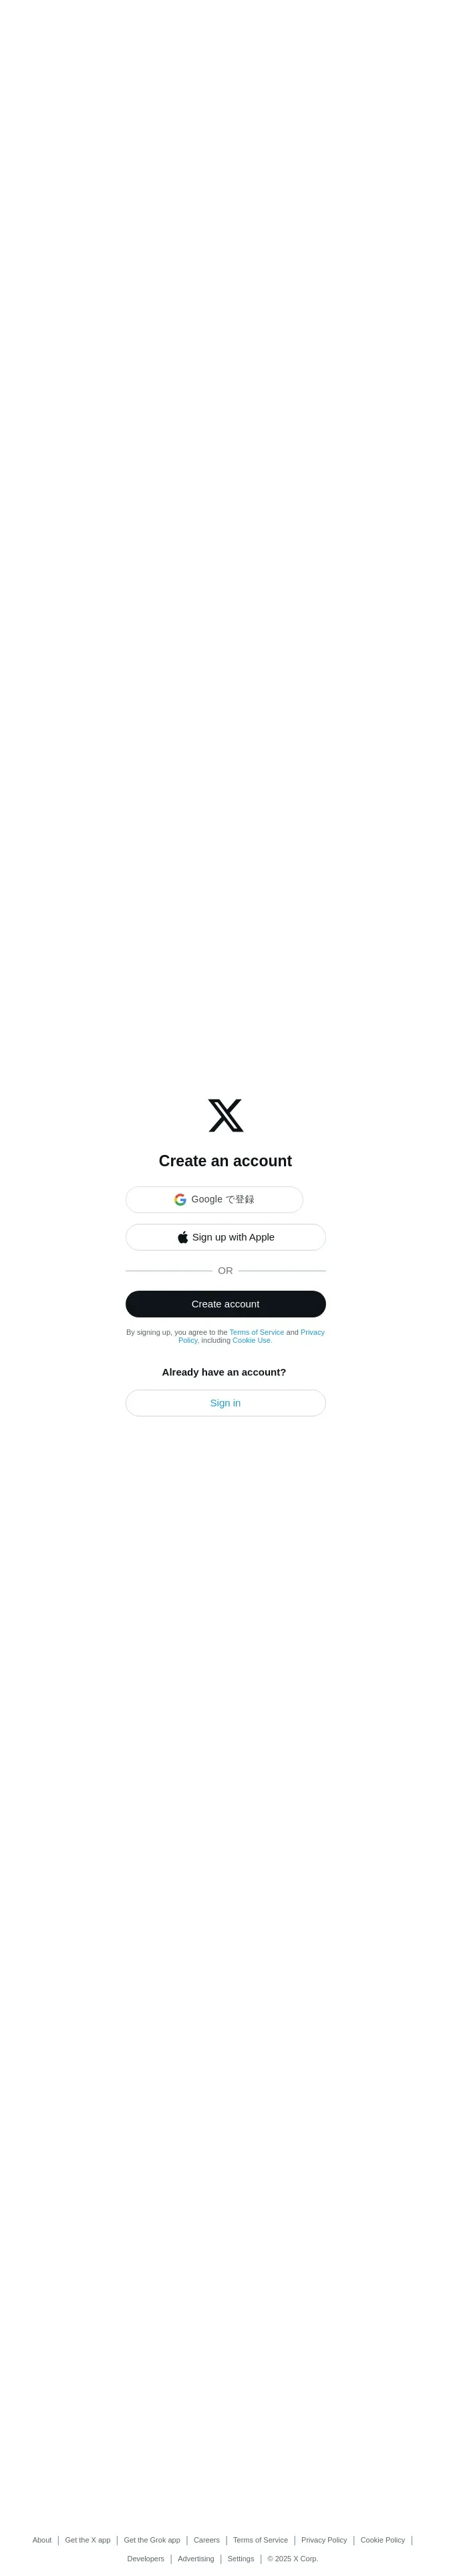The image size is (451, 2576).
Task: Visit the Careers footer link
Action: [207, 2540]
